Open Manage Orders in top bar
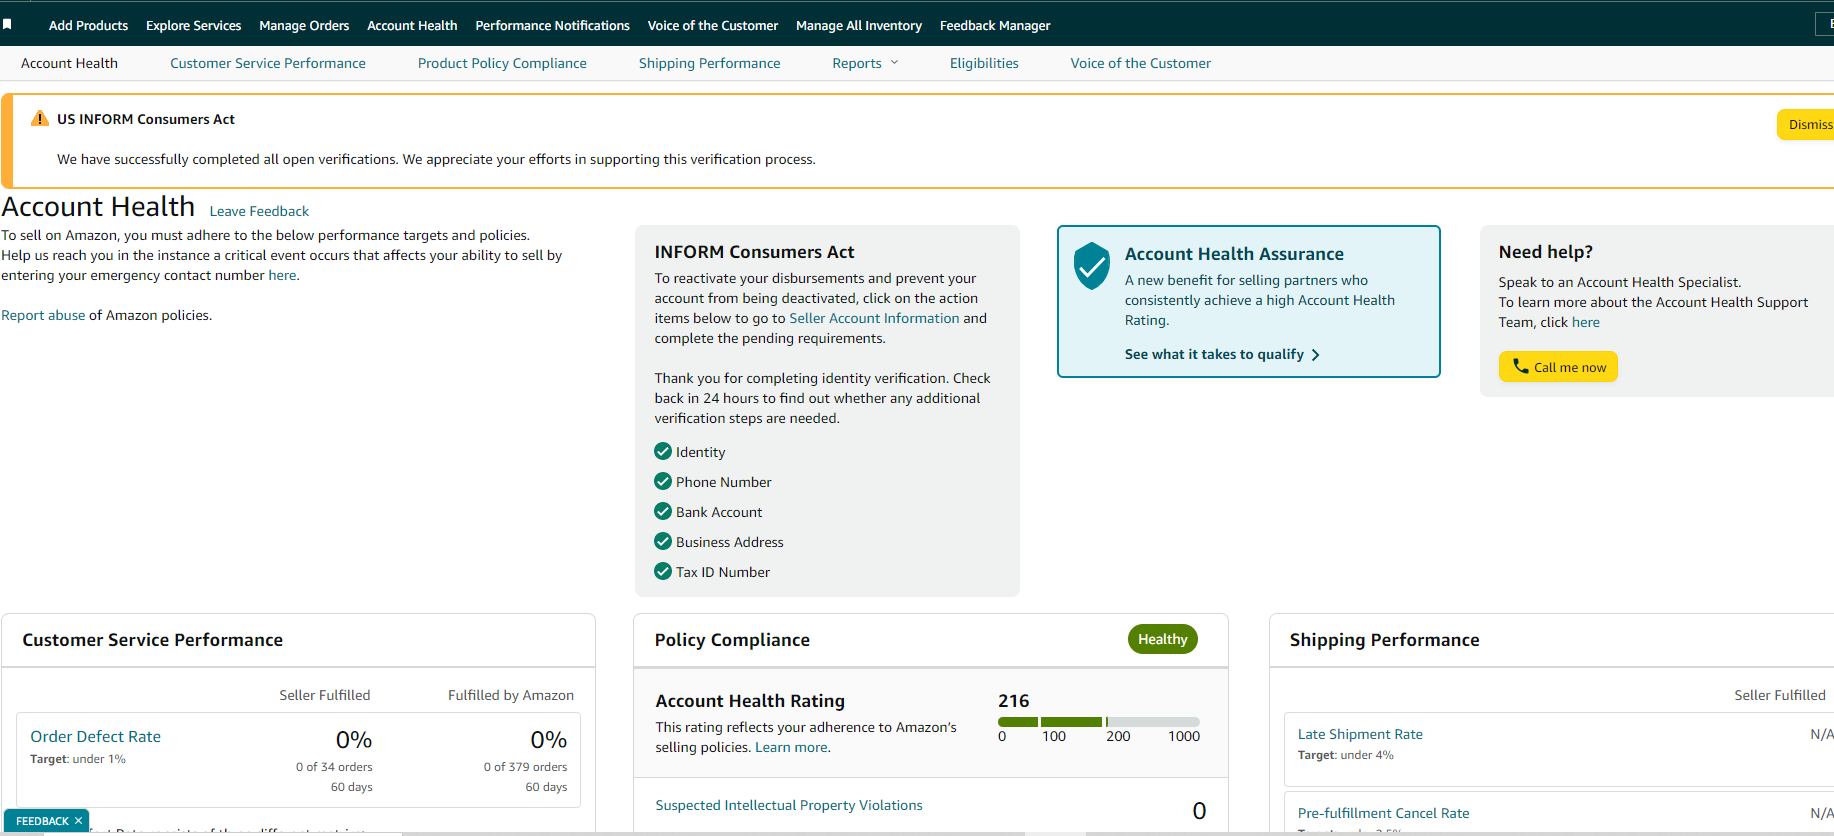 point(304,26)
